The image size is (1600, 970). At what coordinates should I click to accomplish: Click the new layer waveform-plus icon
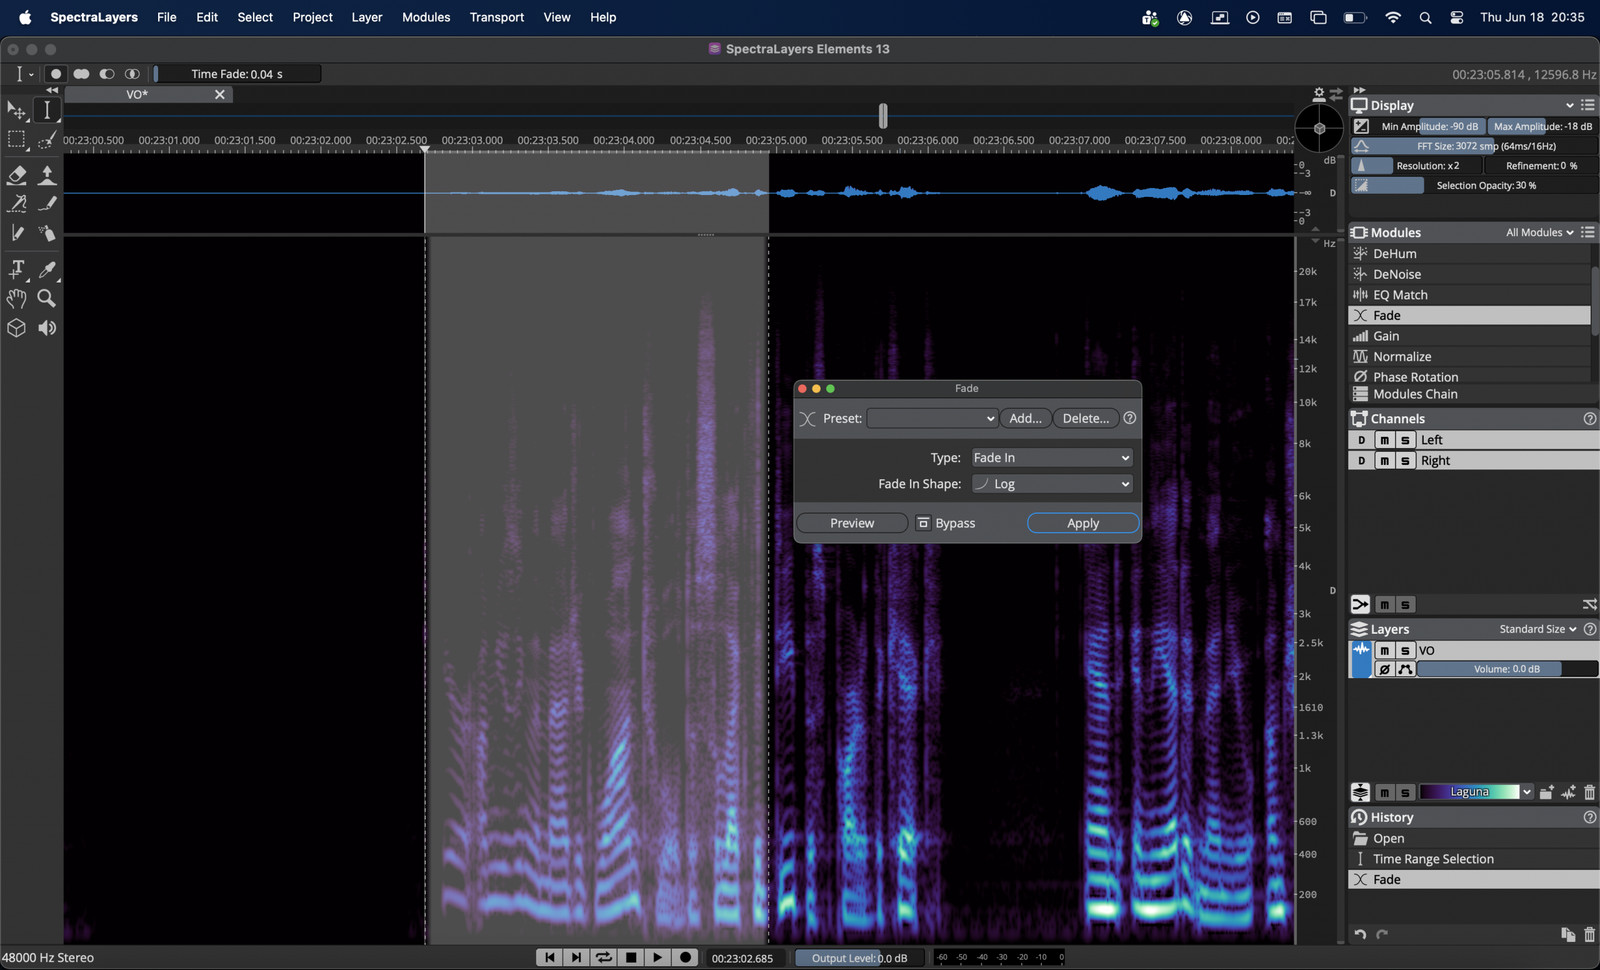point(1568,792)
